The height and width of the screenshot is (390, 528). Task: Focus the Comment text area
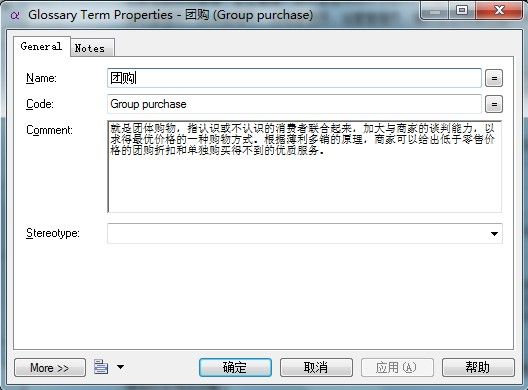tap(304, 167)
